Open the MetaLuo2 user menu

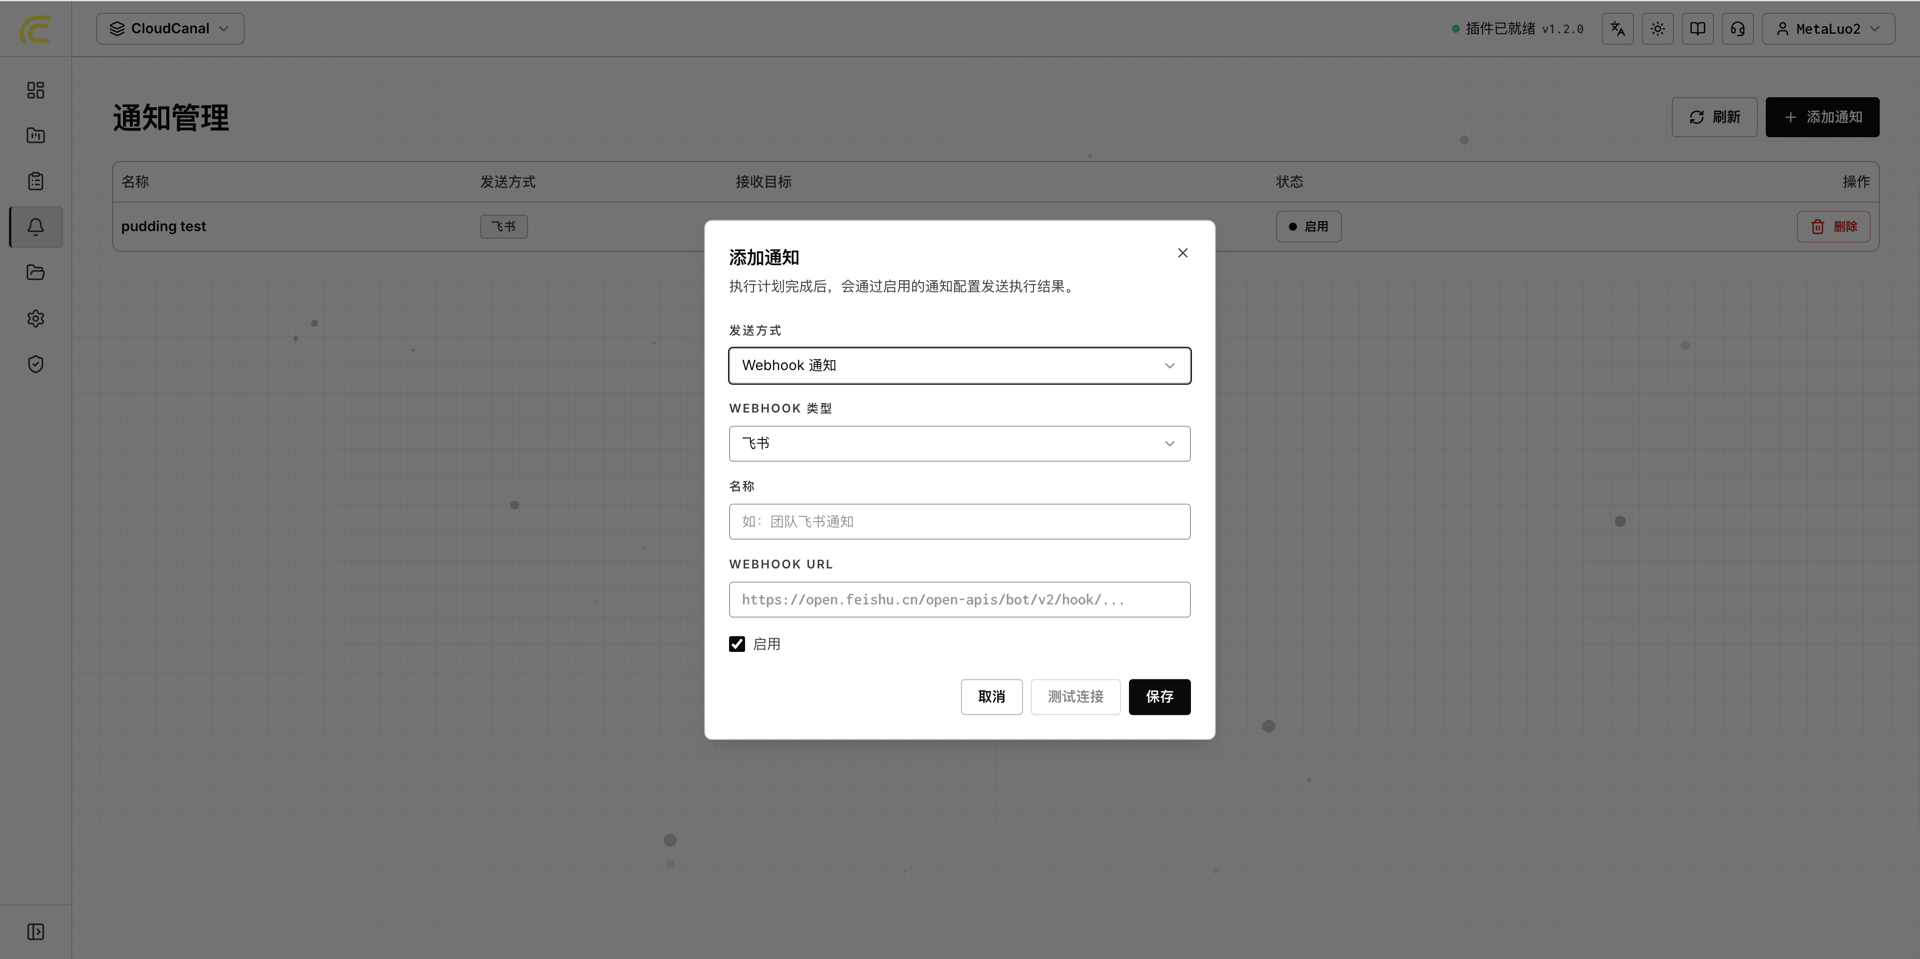pos(1828,29)
